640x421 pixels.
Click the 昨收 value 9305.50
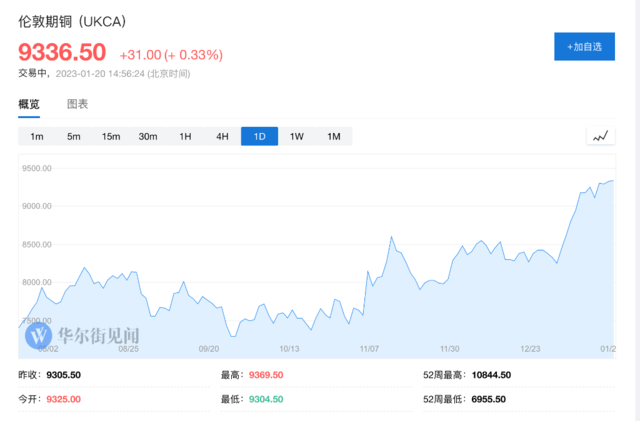coord(63,375)
